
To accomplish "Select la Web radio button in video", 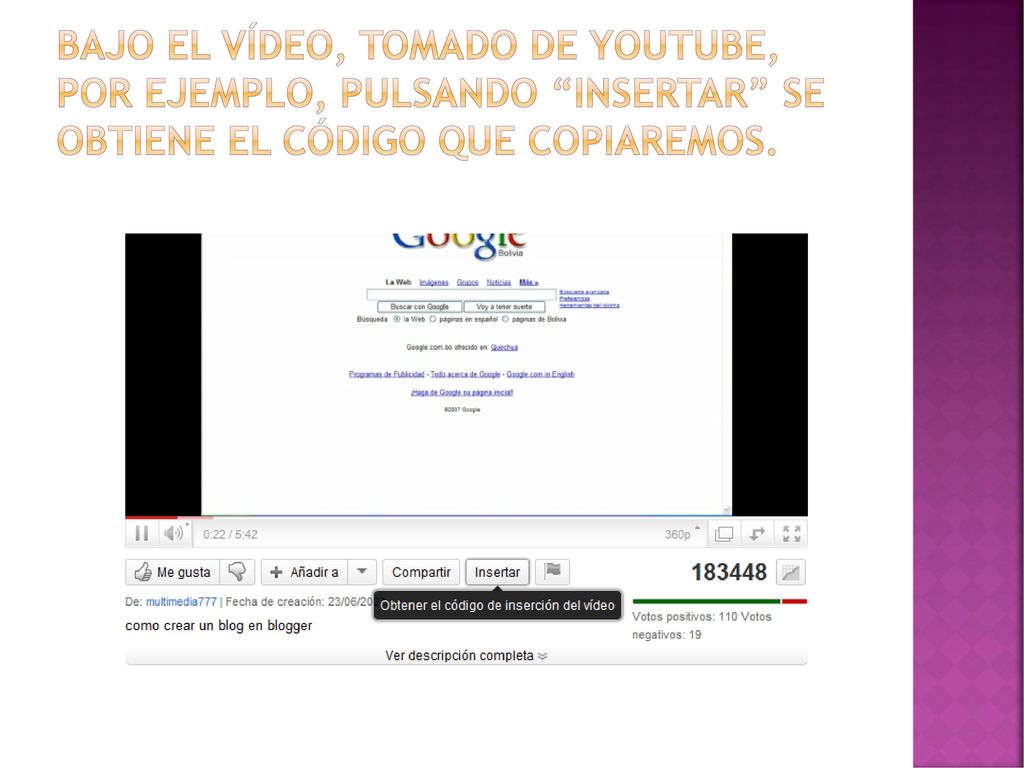I will 396,319.
